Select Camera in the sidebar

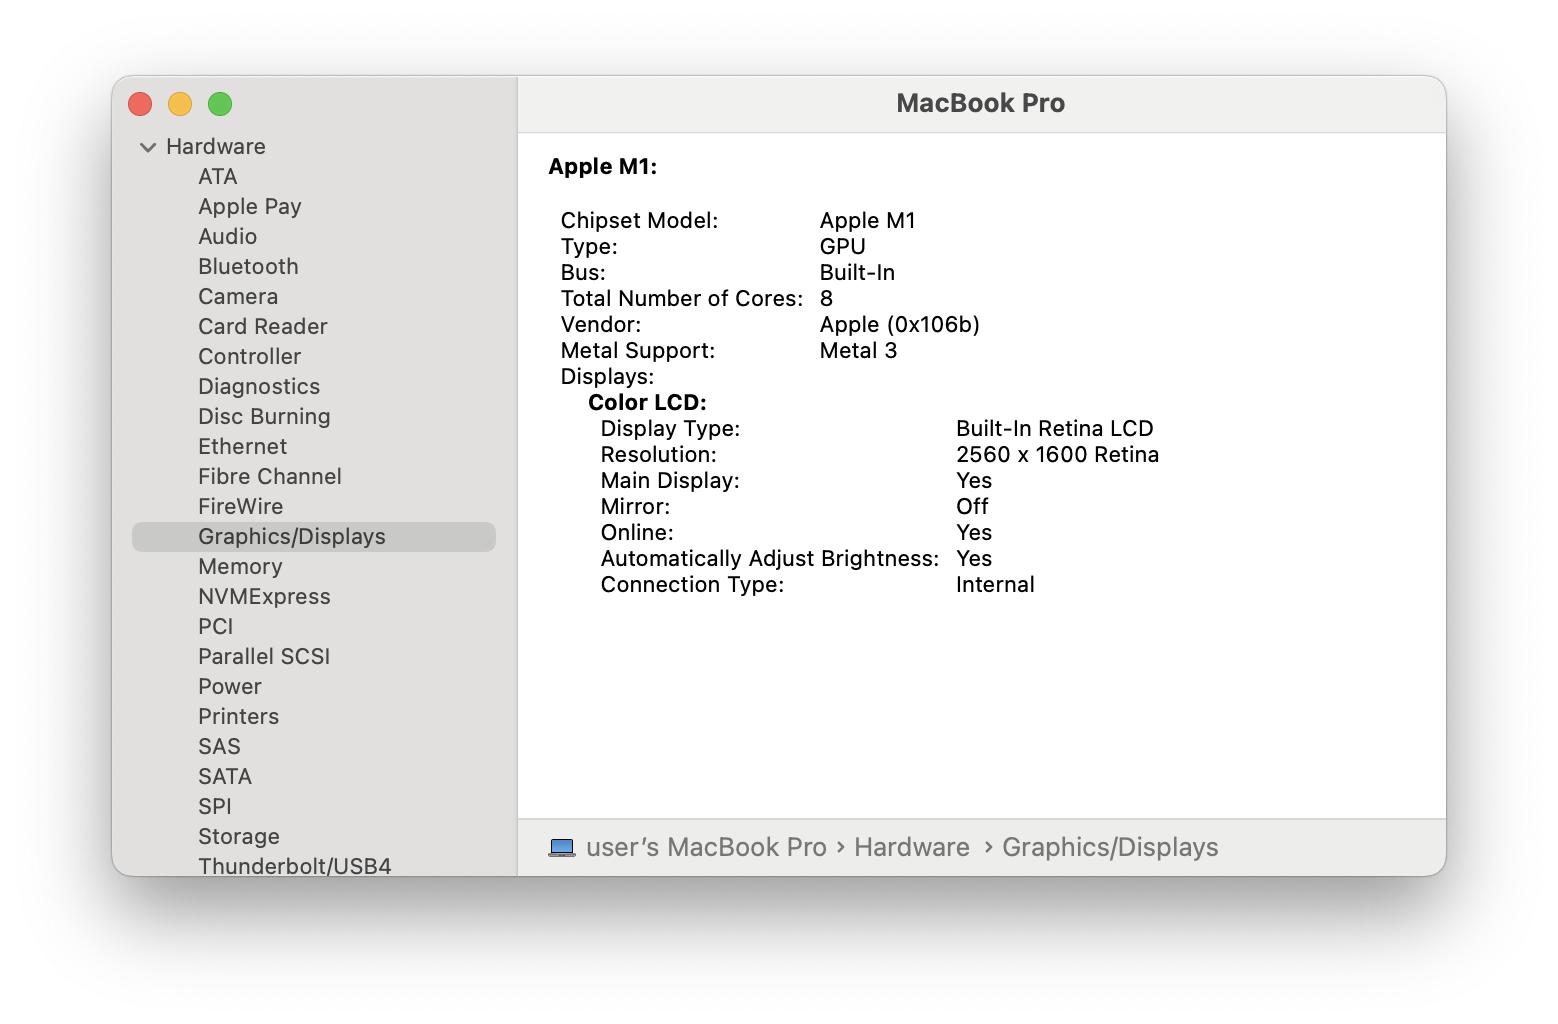[x=238, y=297]
